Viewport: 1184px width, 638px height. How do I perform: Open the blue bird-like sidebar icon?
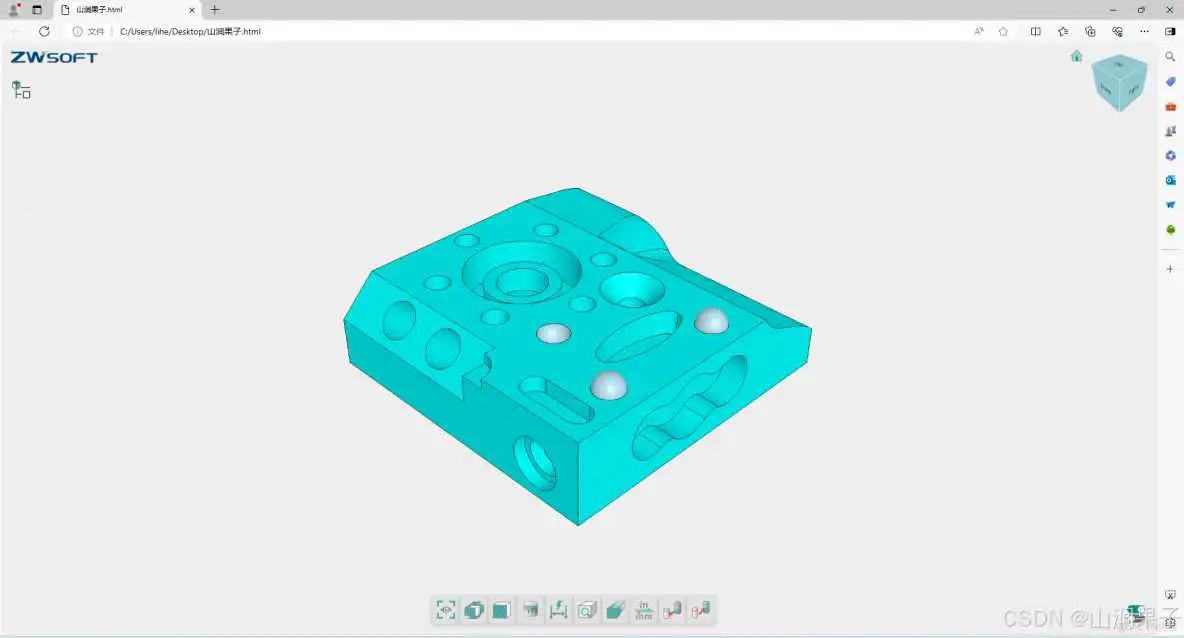[x=1170, y=205]
